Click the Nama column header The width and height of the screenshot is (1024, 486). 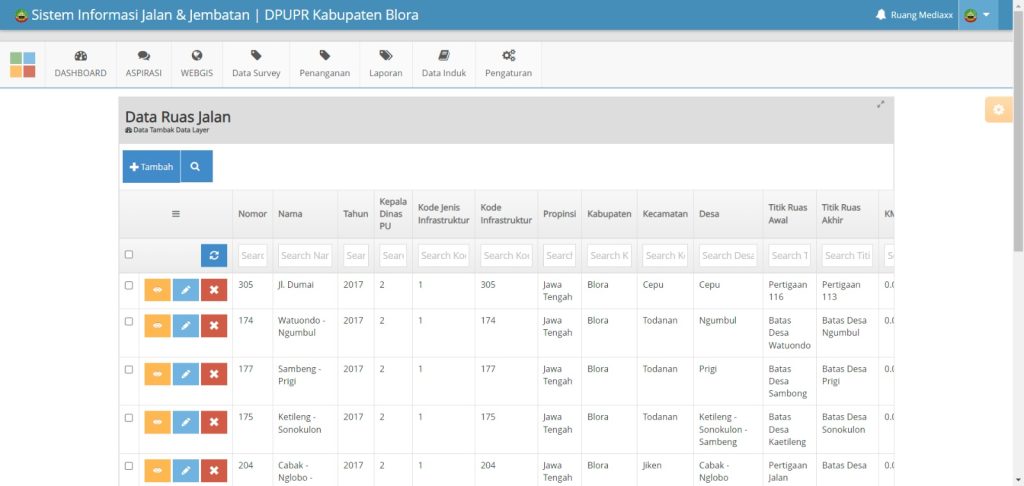coord(305,214)
